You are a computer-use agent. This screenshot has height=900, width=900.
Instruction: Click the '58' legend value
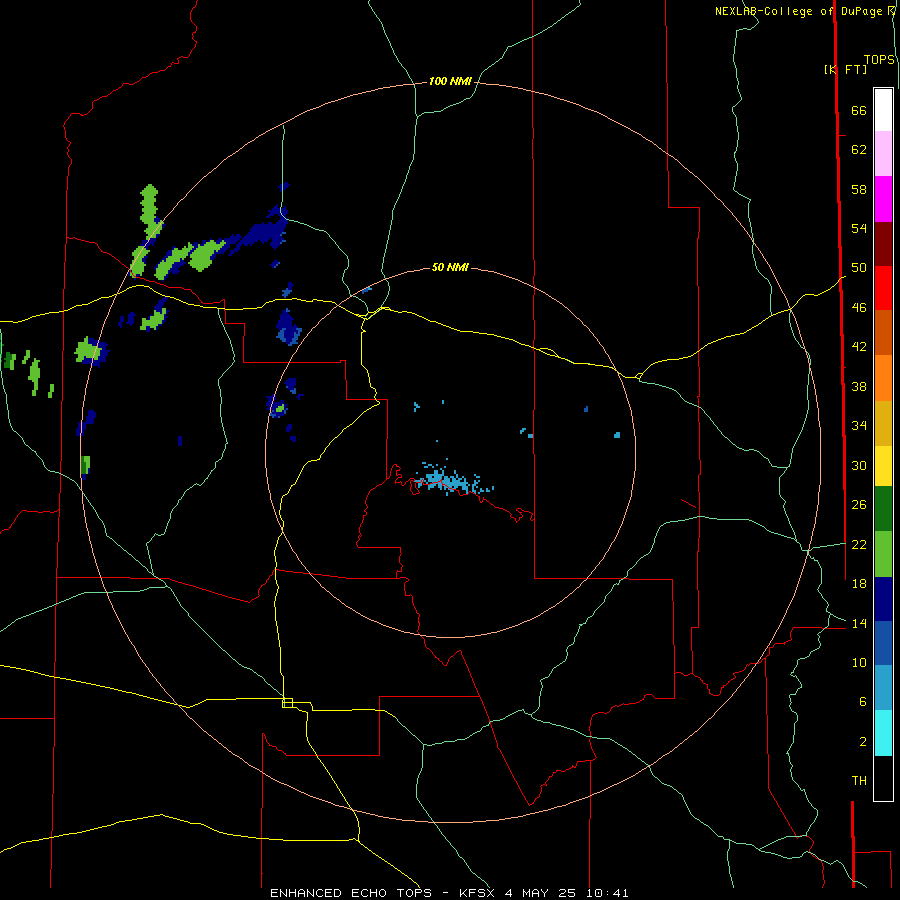[x=859, y=189]
